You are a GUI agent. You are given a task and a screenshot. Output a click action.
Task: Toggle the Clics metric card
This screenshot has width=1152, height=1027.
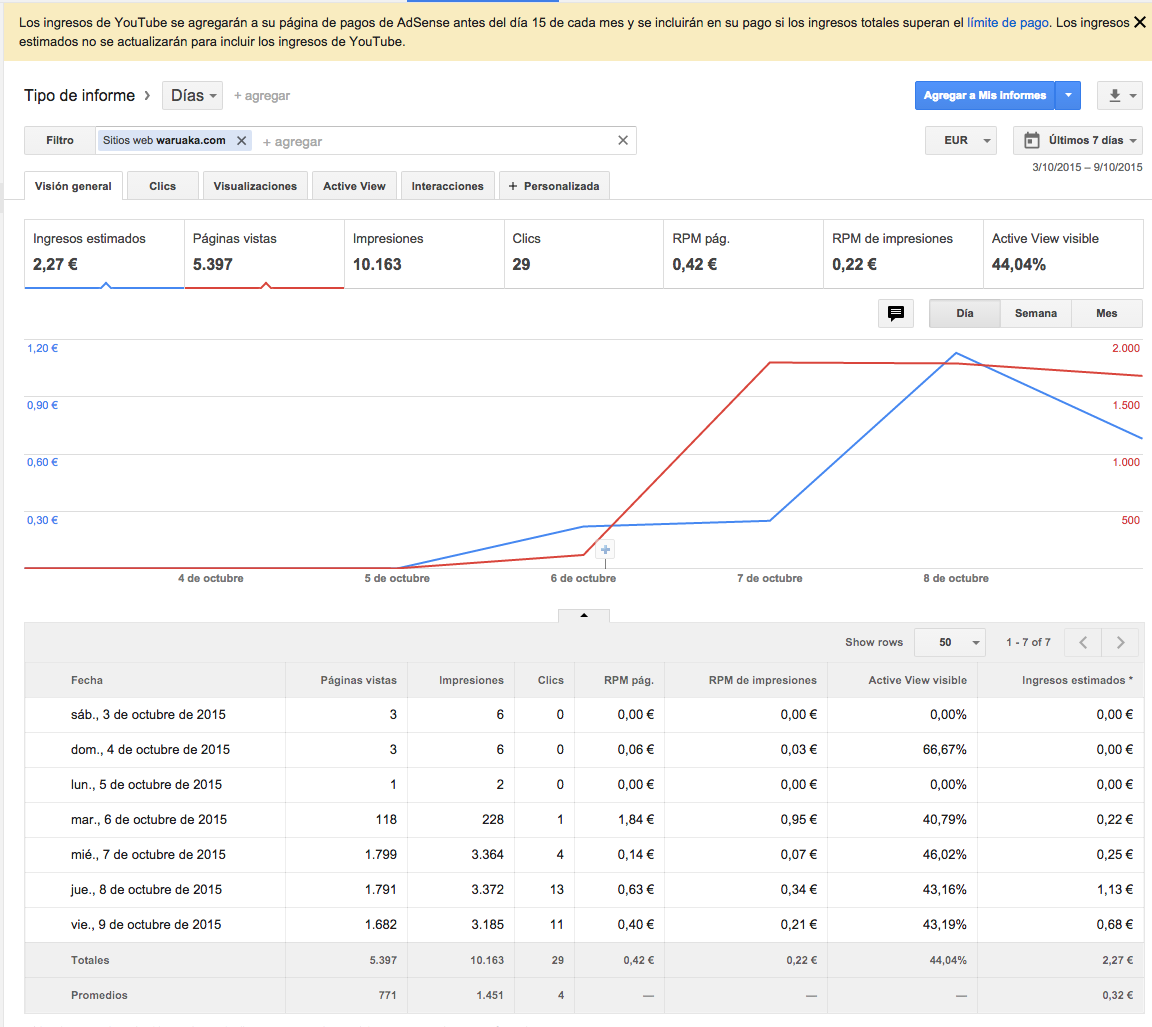(584, 253)
